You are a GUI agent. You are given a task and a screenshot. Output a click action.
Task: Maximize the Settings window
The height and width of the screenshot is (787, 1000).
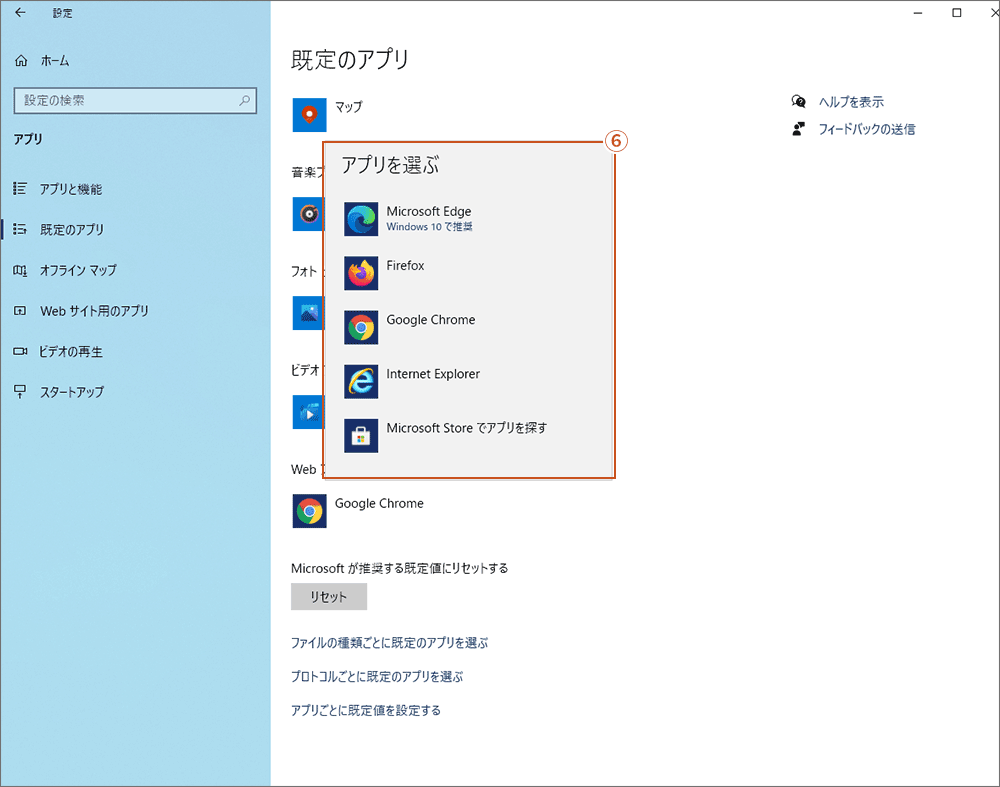click(957, 13)
